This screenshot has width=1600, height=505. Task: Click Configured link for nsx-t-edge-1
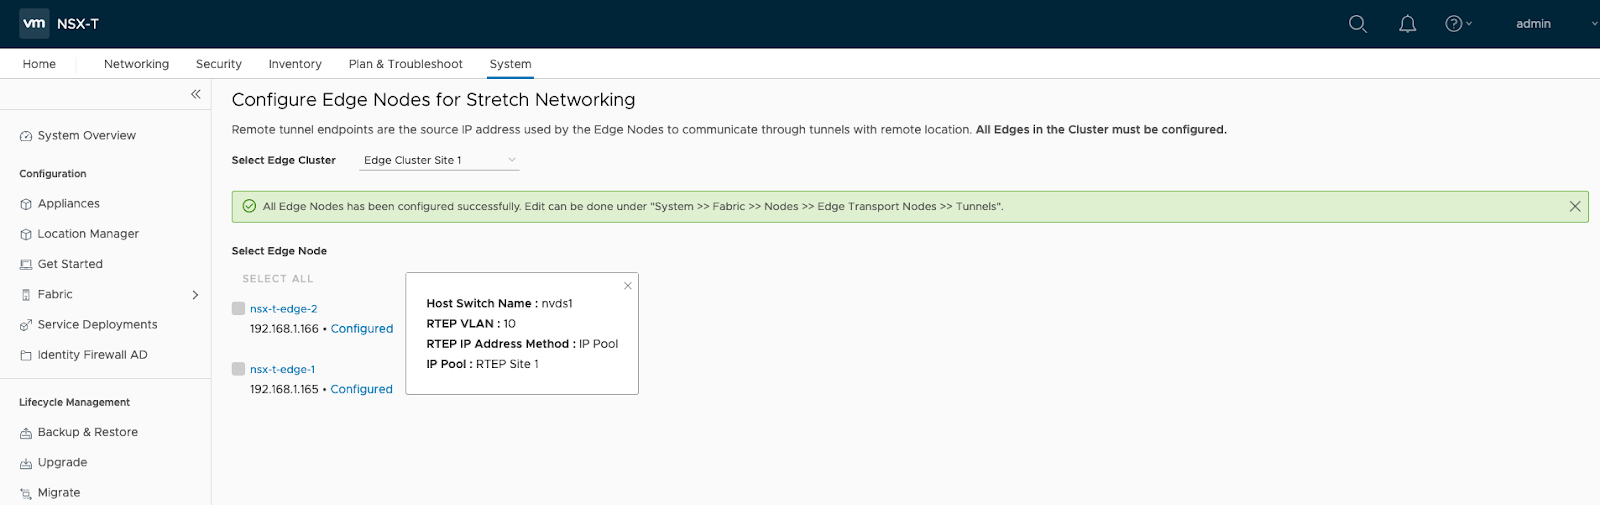click(x=361, y=390)
